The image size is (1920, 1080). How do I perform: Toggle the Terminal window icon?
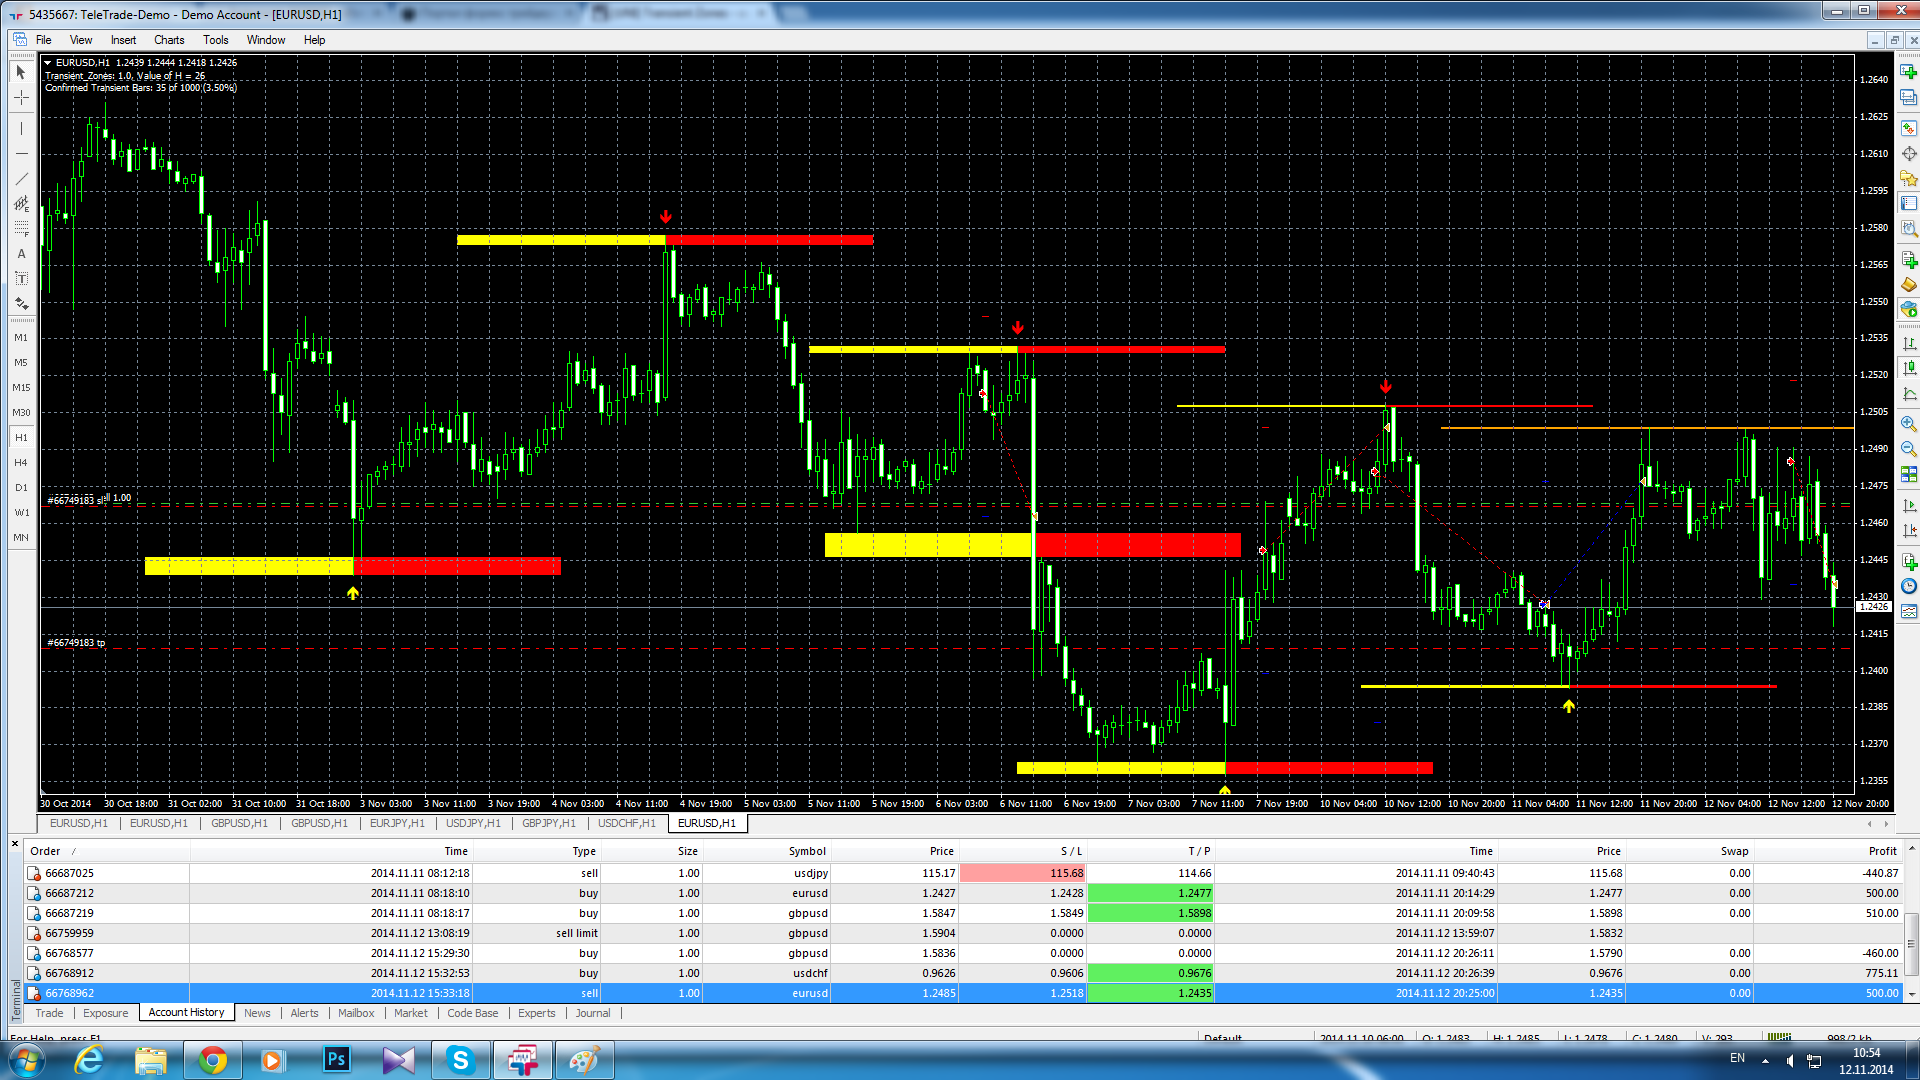tap(1909, 203)
